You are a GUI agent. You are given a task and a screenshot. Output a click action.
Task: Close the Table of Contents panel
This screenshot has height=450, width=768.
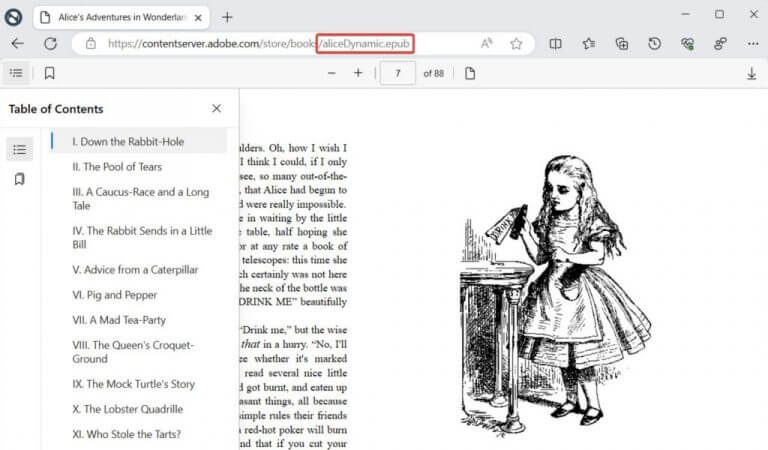click(217, 109)
